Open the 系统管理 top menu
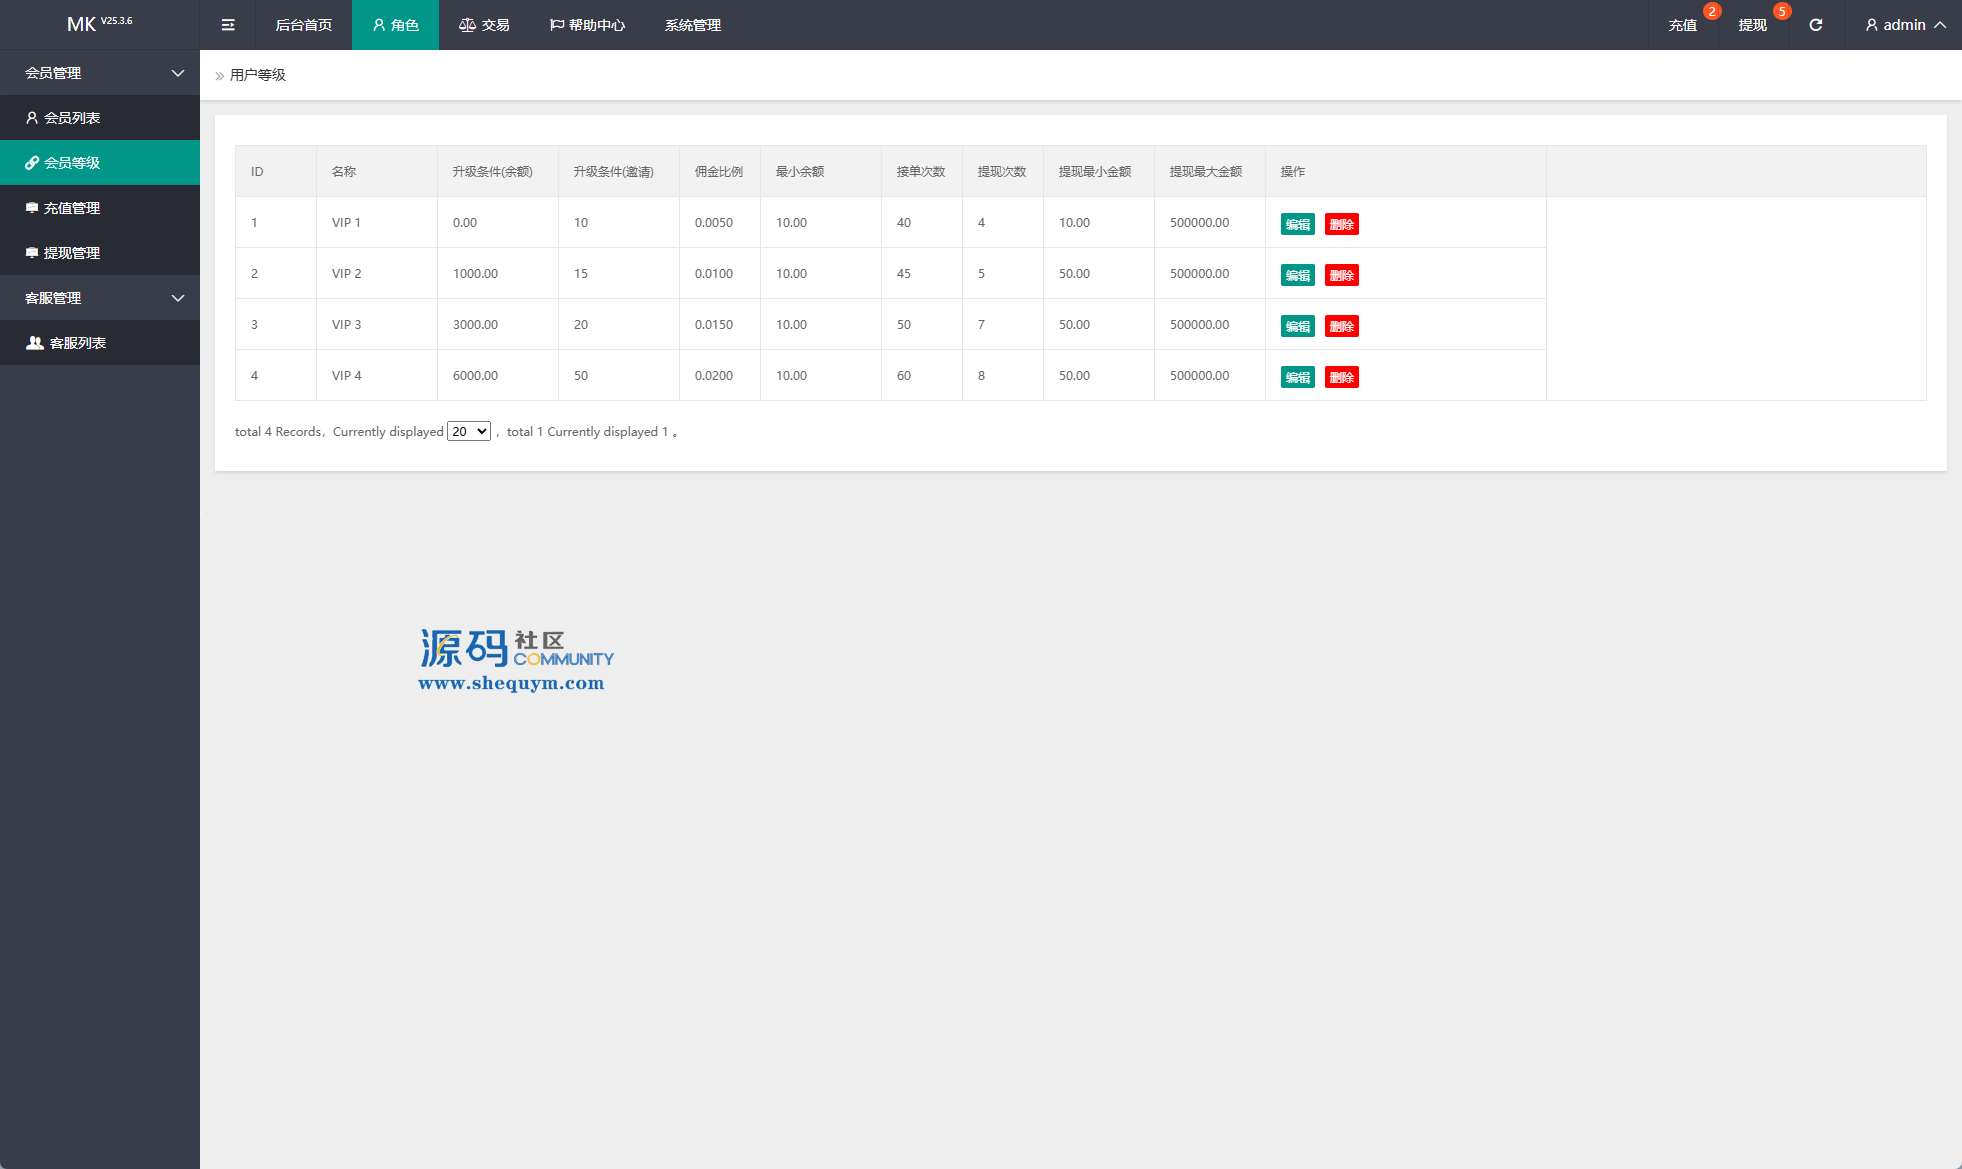Viewport: 1962px width, 1169px height. pyautogui.click(x=693, y=25)
